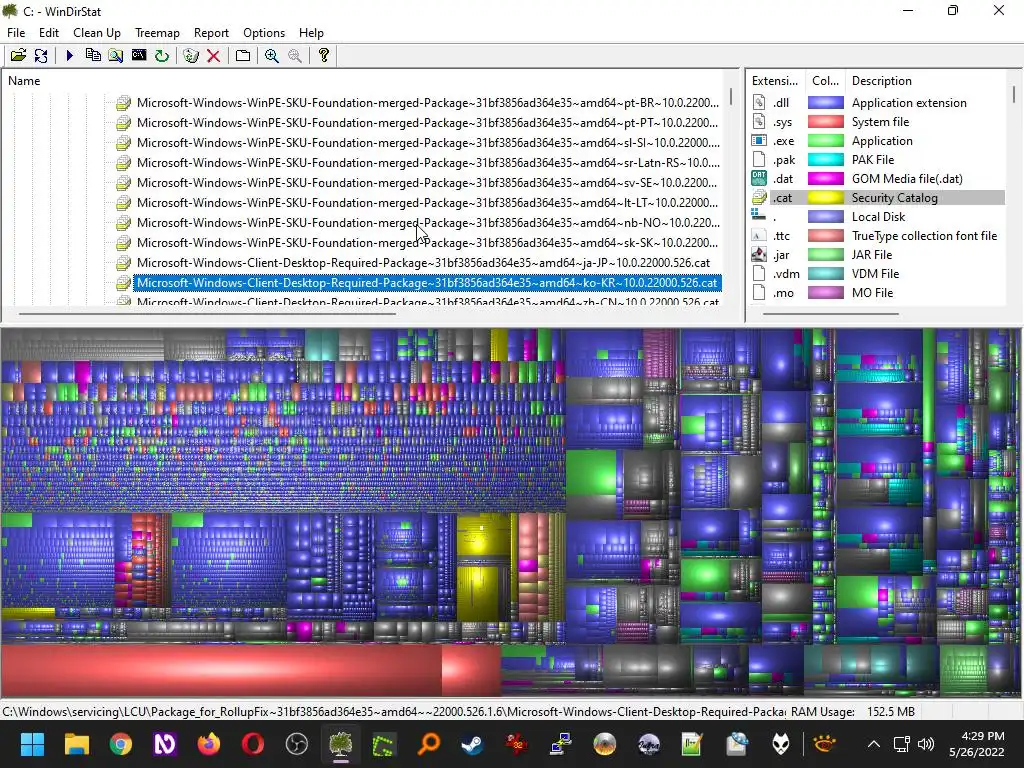Image resolution: width=1024 pixels, height=768 pixels.
Task: Select the WinPE Foundation lt-LT package file
Action: coord(428,202)
